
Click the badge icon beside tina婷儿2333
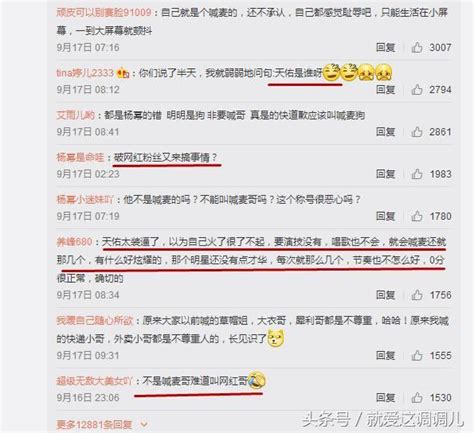click(x=123, y=73)
